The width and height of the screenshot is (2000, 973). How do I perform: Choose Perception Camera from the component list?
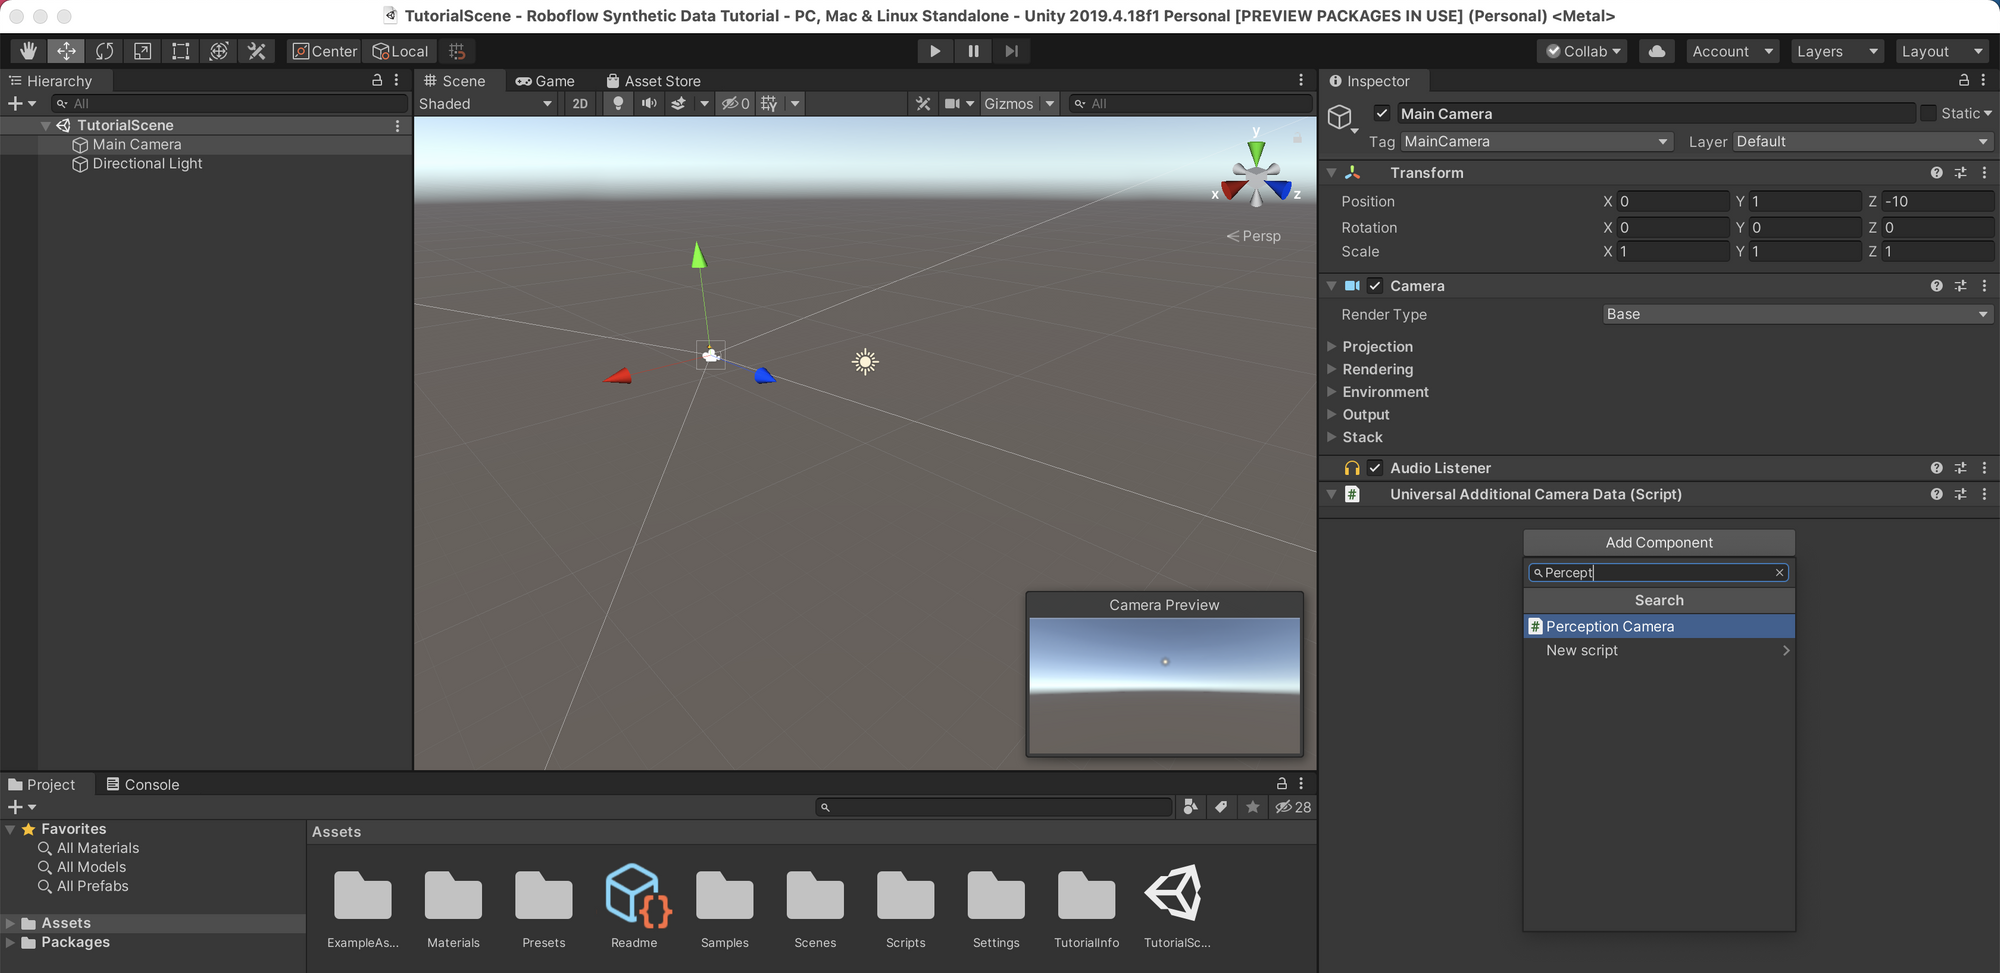click(x=1659, y=626)
